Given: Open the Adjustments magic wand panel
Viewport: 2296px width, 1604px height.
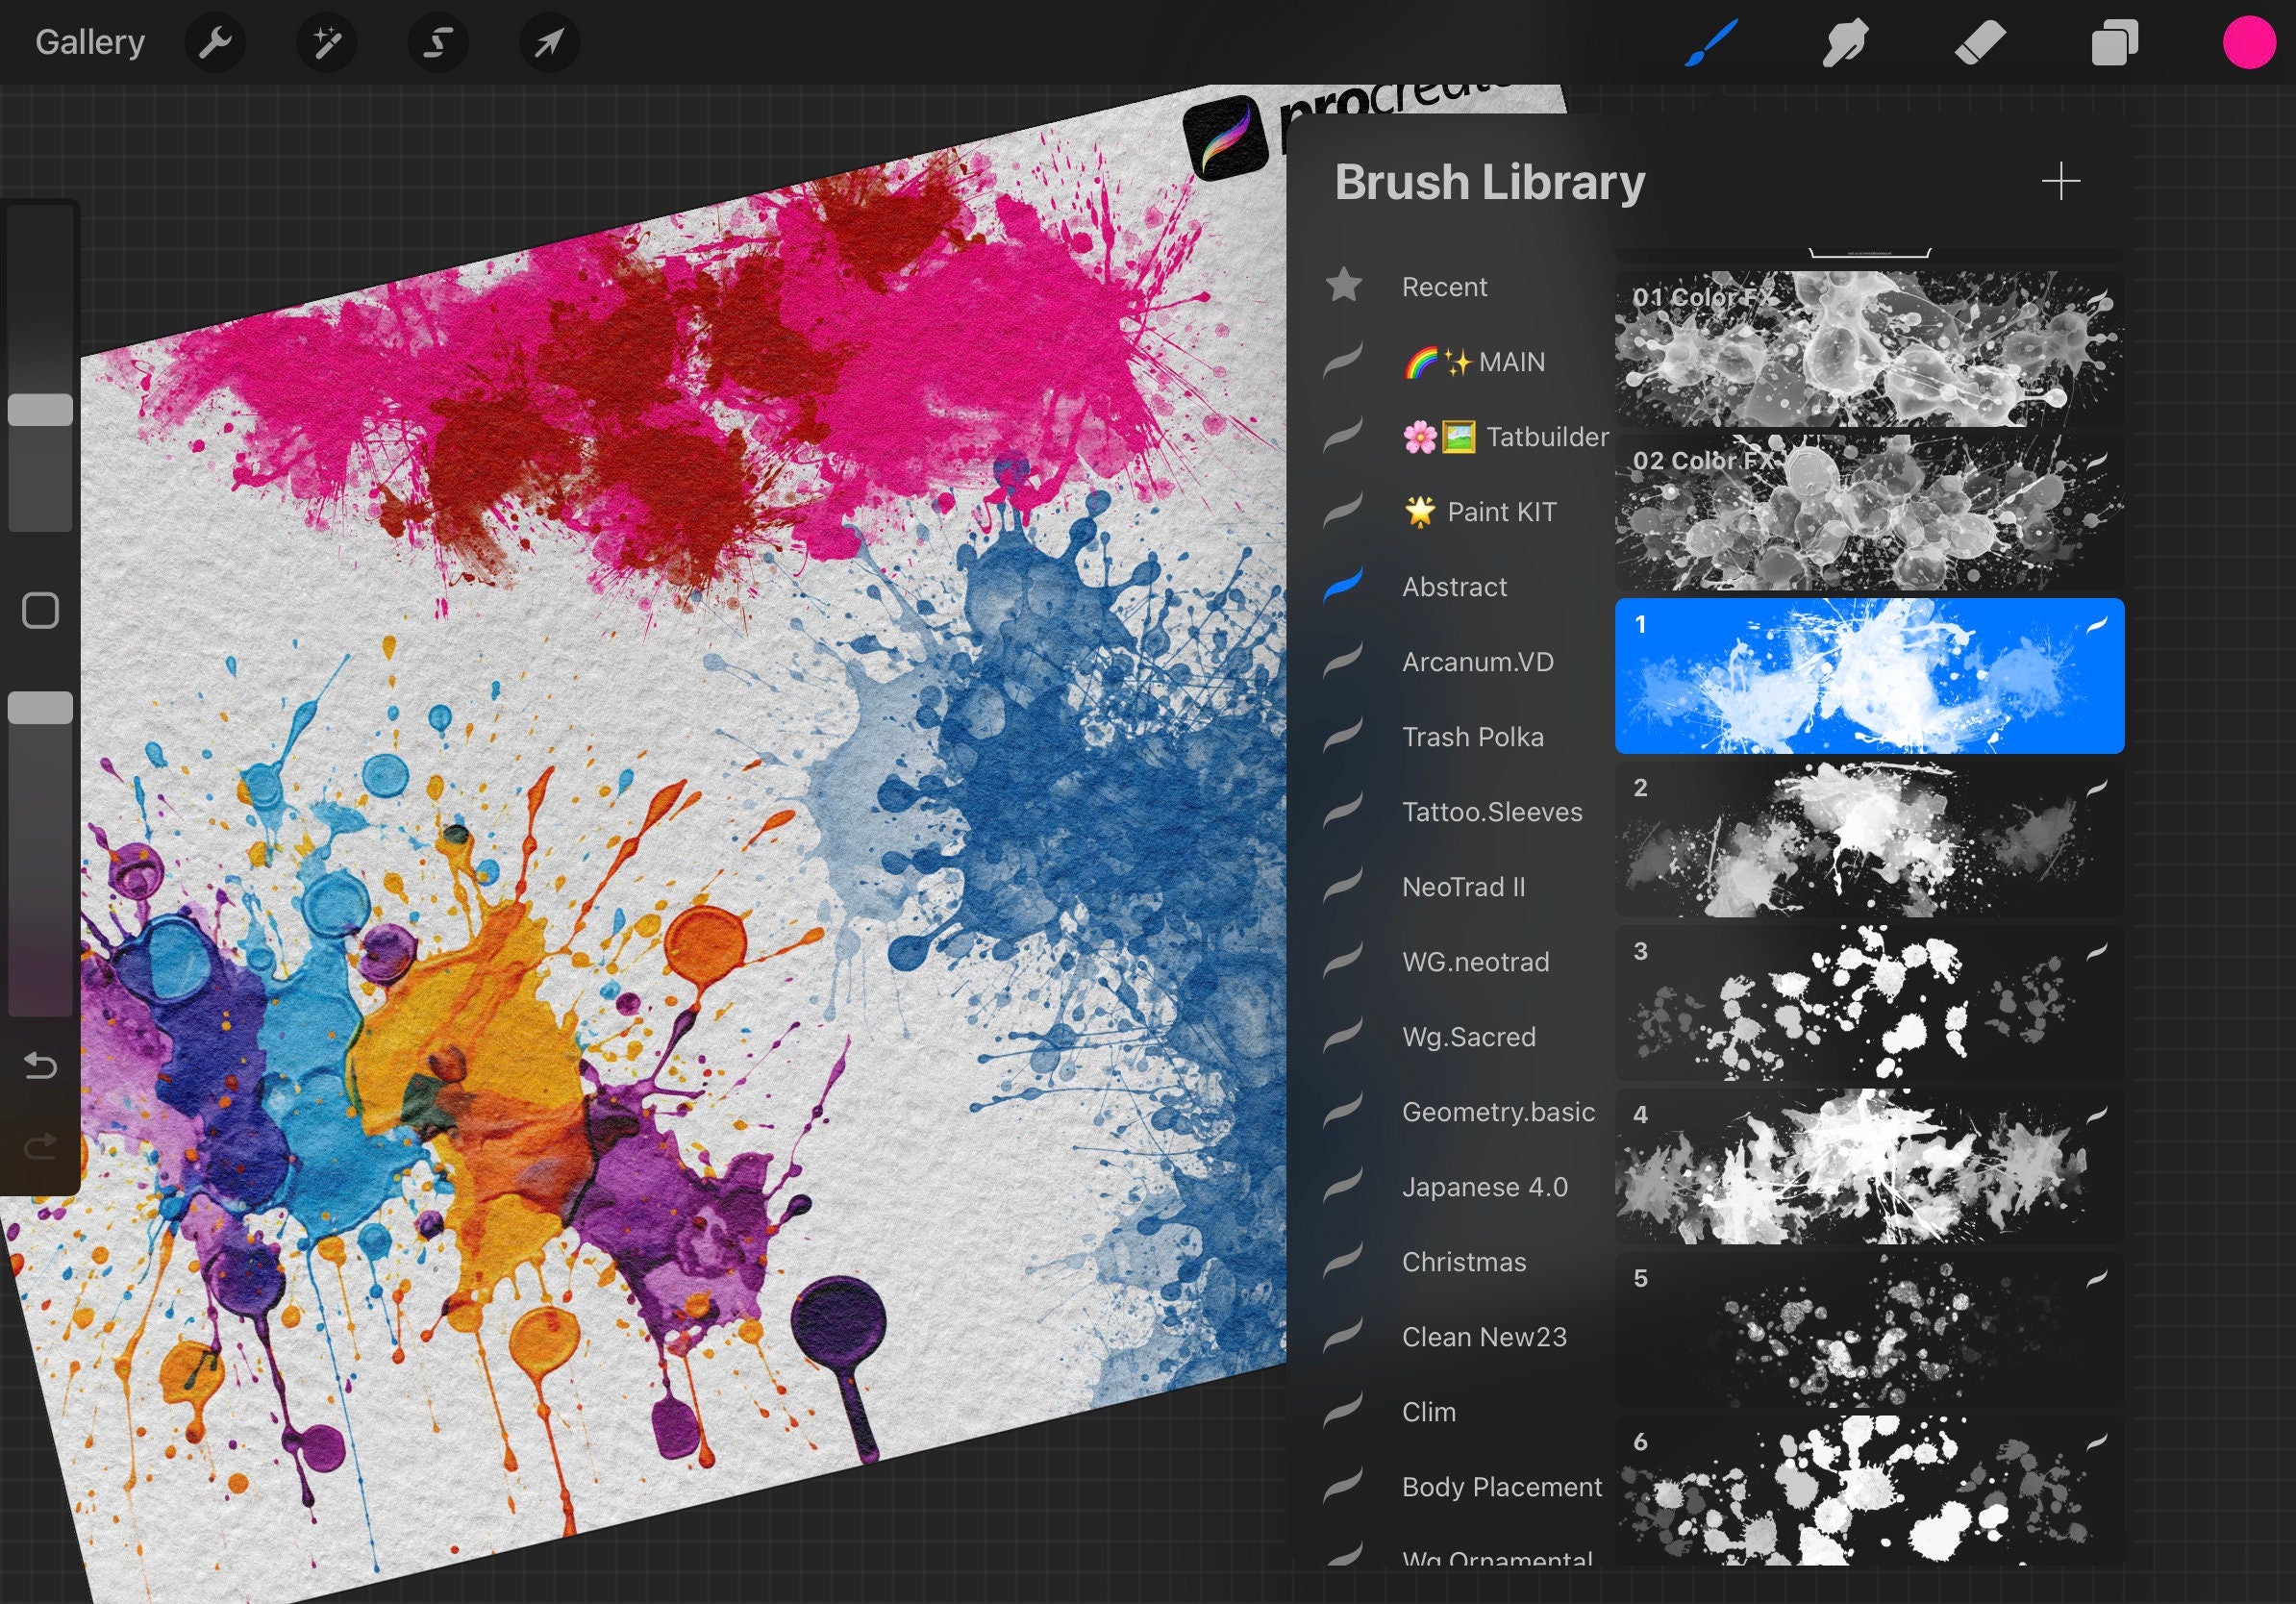Looking at the screenshot, I should (x=327, y=42).
